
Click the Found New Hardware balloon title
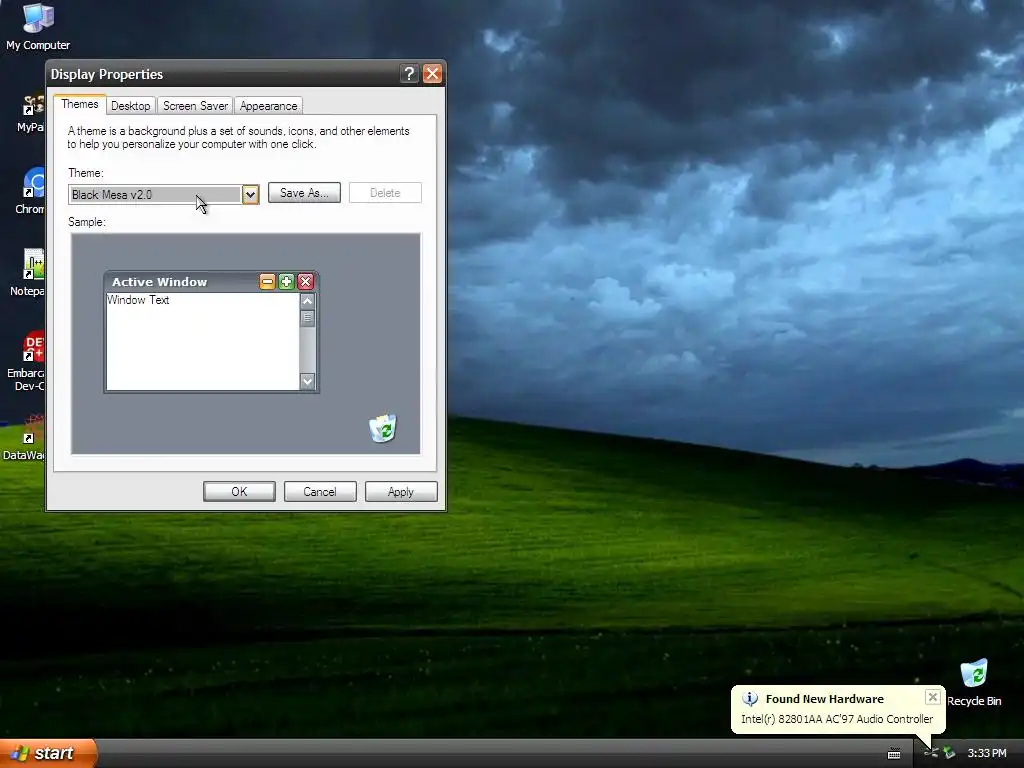point(825,699)
